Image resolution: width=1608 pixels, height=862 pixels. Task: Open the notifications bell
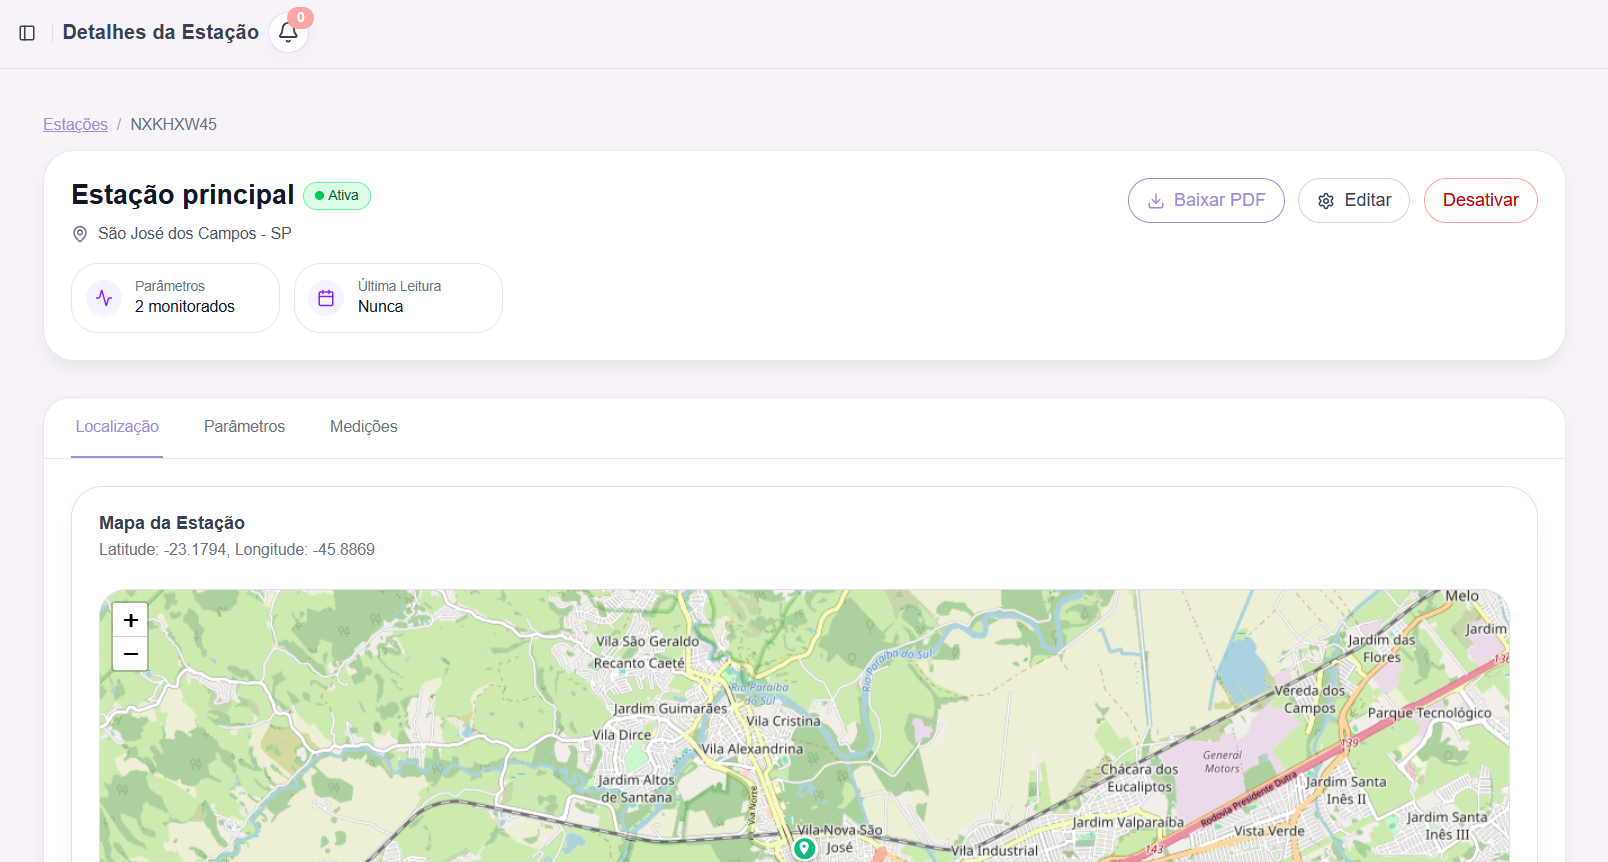point(288,33)
